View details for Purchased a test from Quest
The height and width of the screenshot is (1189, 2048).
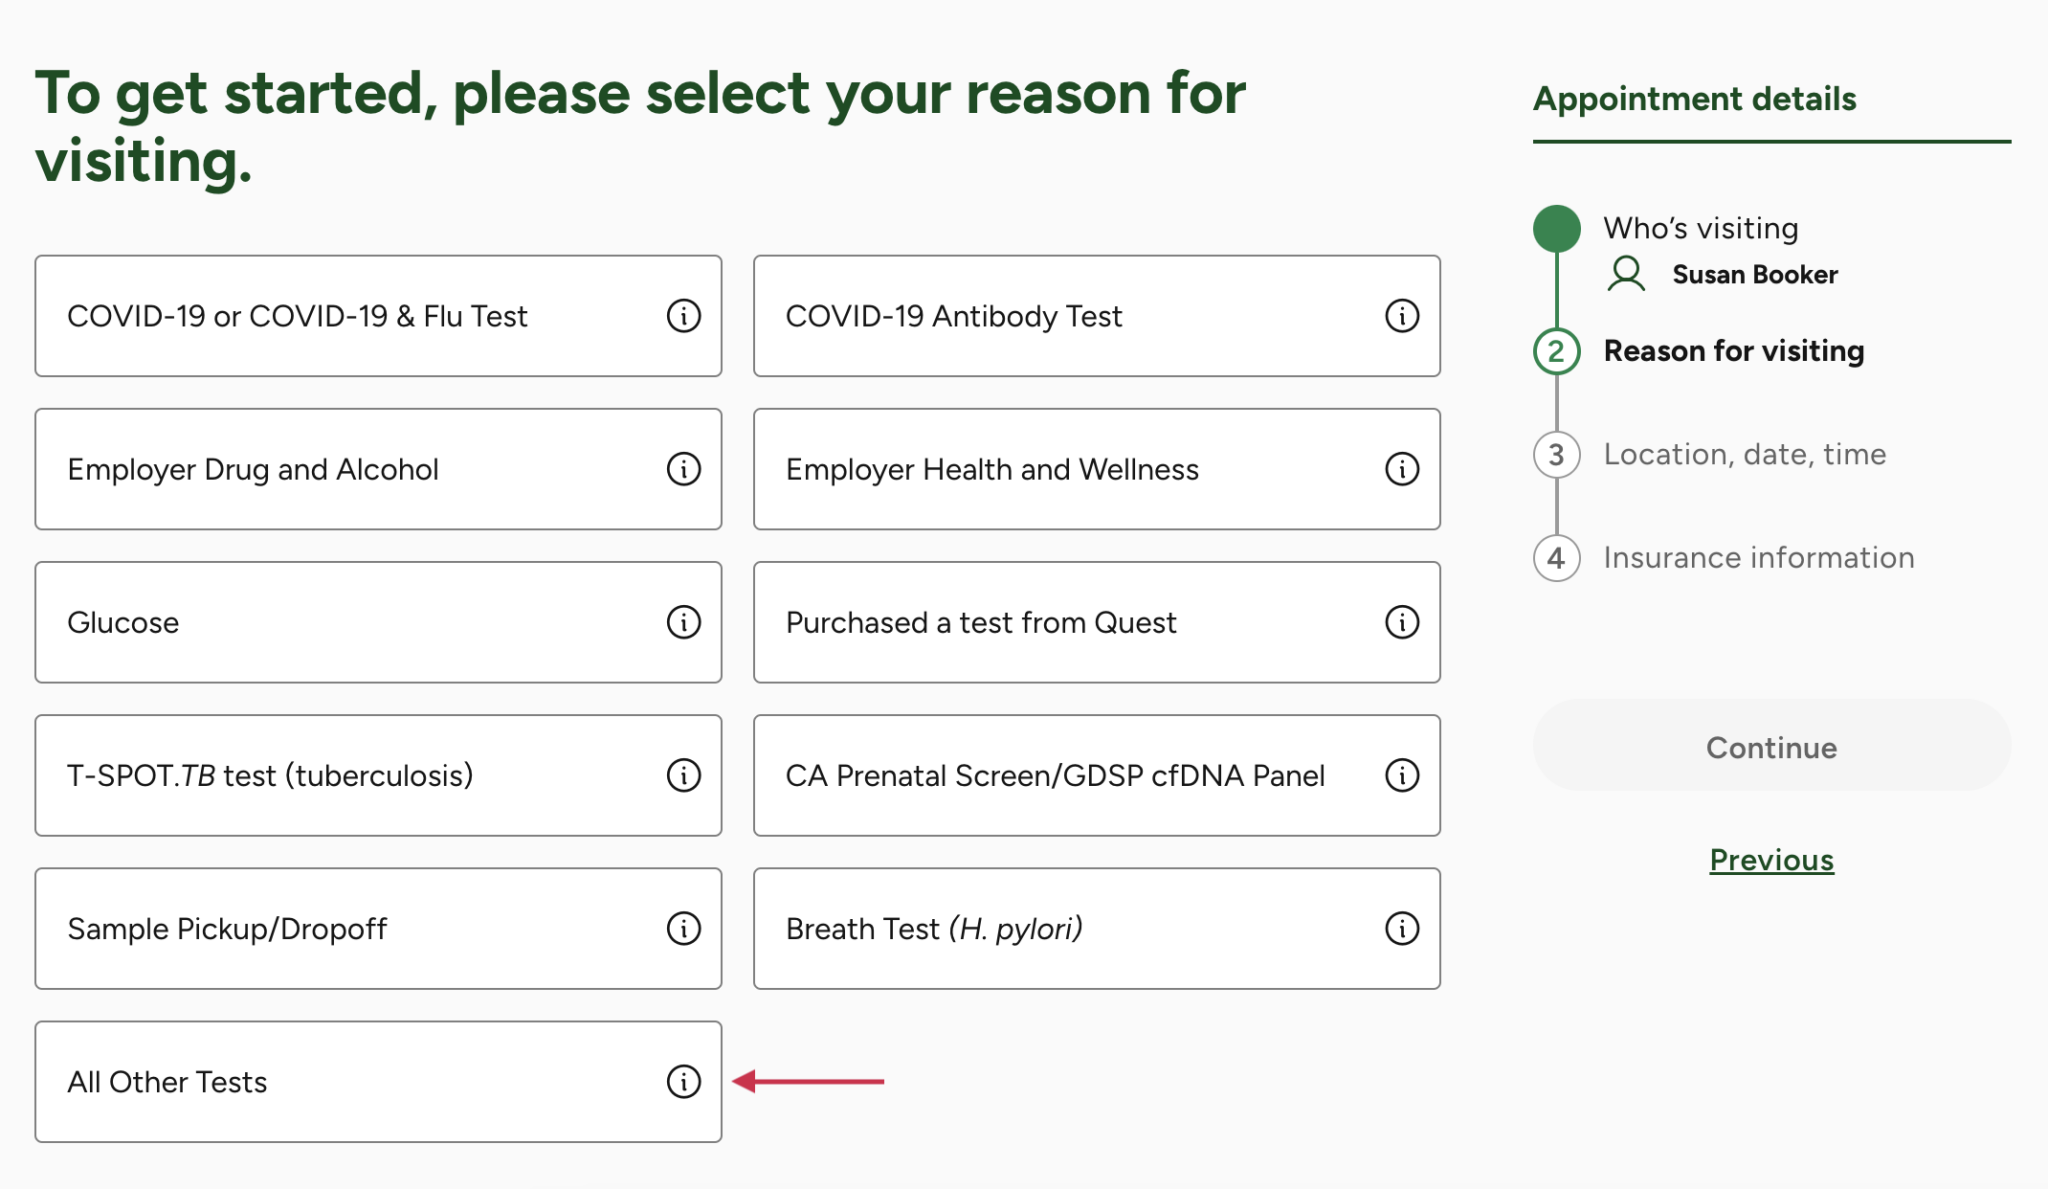(1401, 622)
